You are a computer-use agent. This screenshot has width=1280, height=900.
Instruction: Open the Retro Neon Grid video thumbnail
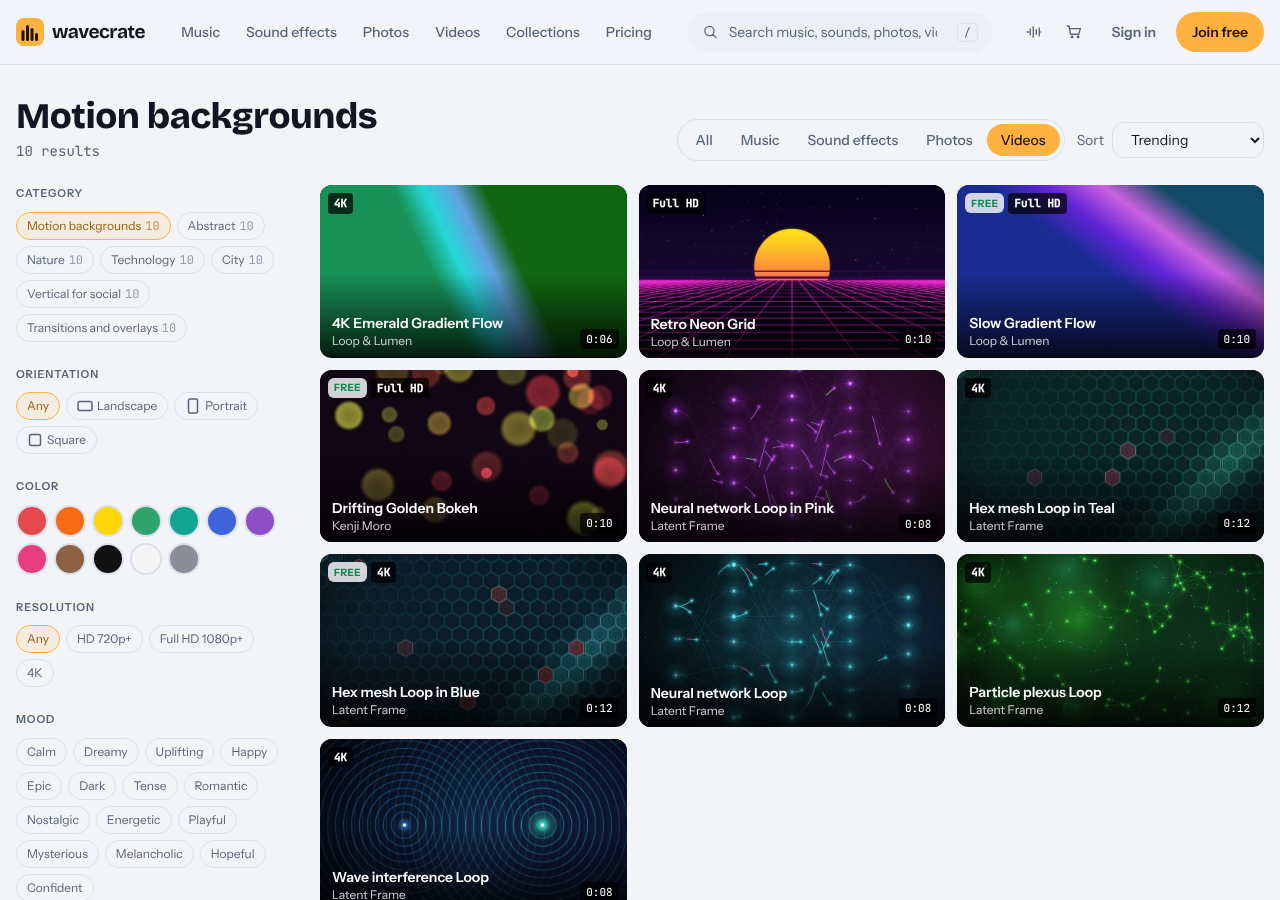[792, 271]
